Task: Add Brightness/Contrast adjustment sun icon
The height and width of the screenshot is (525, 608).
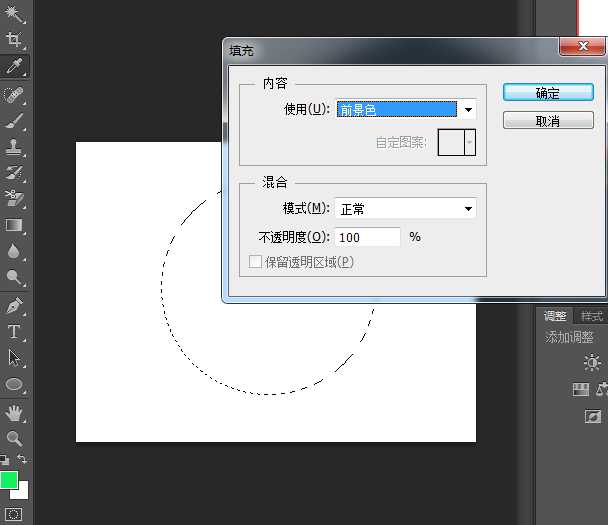Action: click(592, 363)
